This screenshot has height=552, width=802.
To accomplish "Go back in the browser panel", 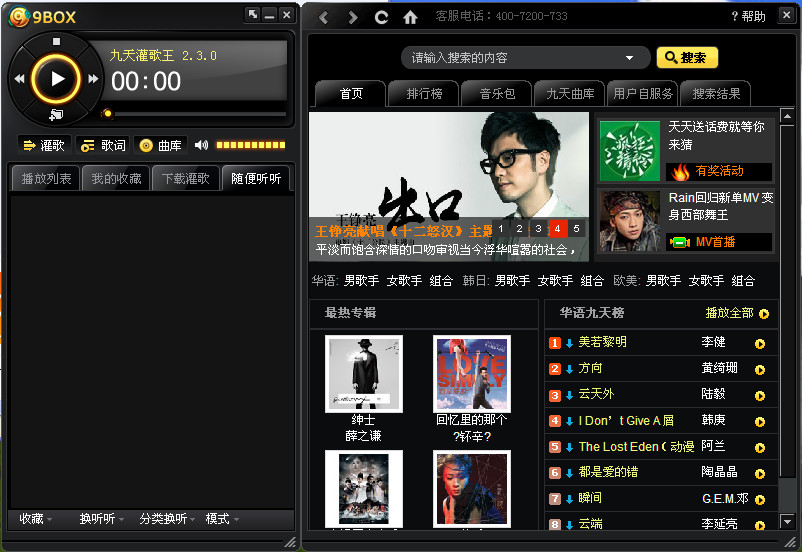I will (x=323, y=18).
